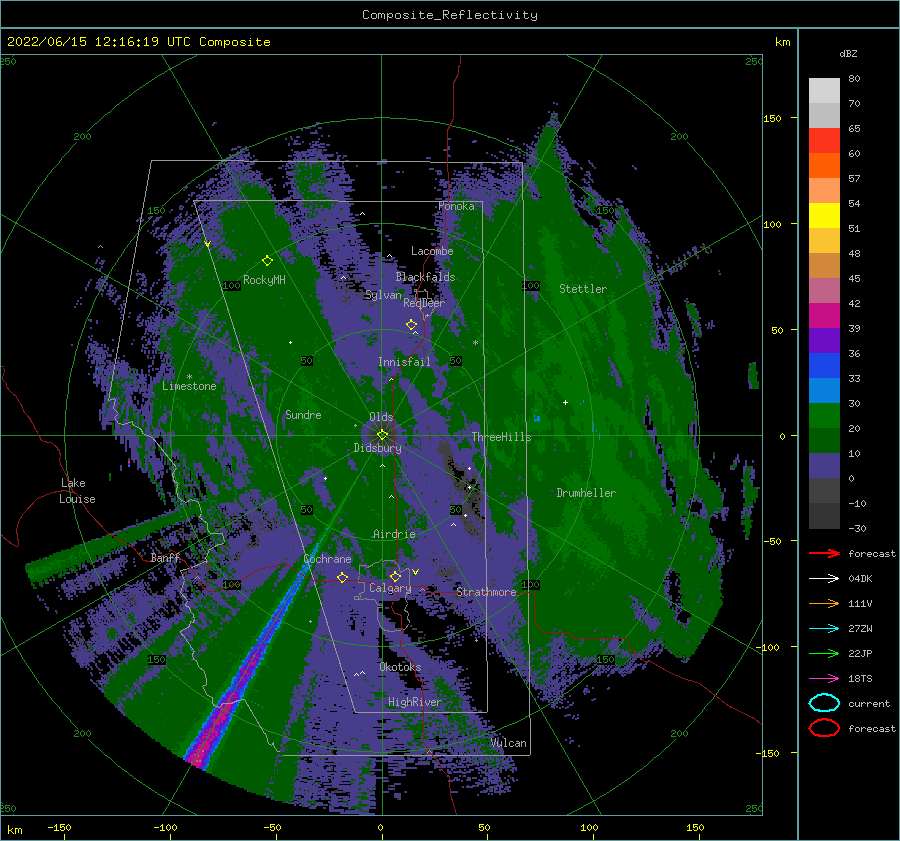Click the dBZ heading above the color scale
This screenshot has height=841, width=900.
pos(848,53)
